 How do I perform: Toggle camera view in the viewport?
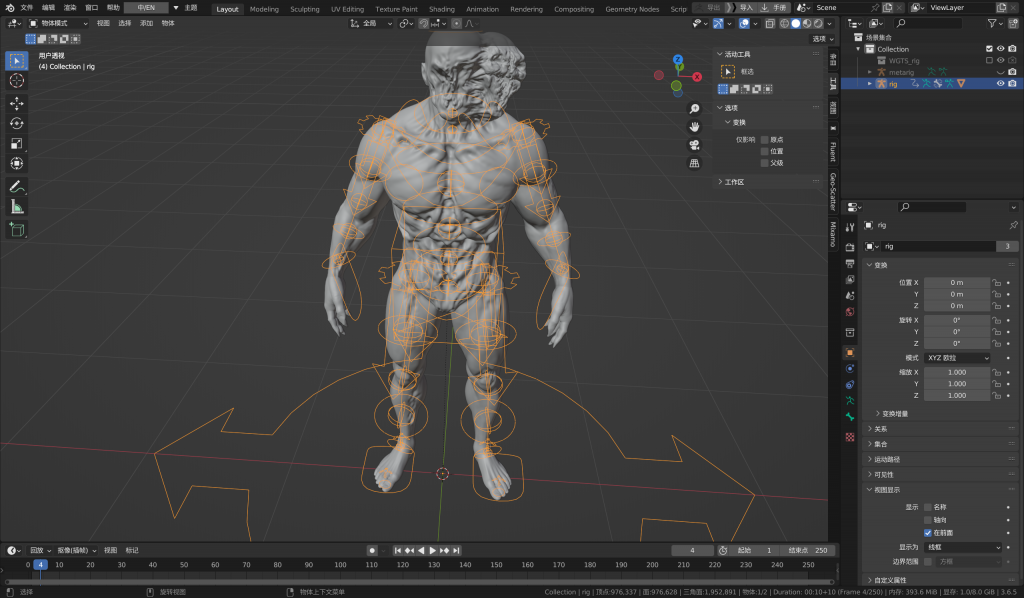pos(694,145)
